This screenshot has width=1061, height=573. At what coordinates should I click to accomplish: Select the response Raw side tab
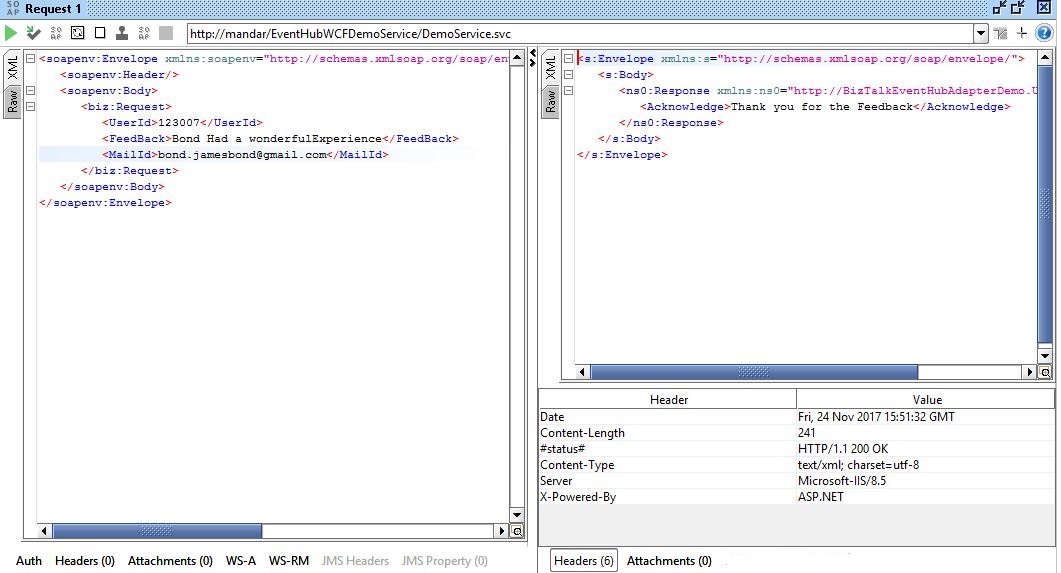[550, 101]
